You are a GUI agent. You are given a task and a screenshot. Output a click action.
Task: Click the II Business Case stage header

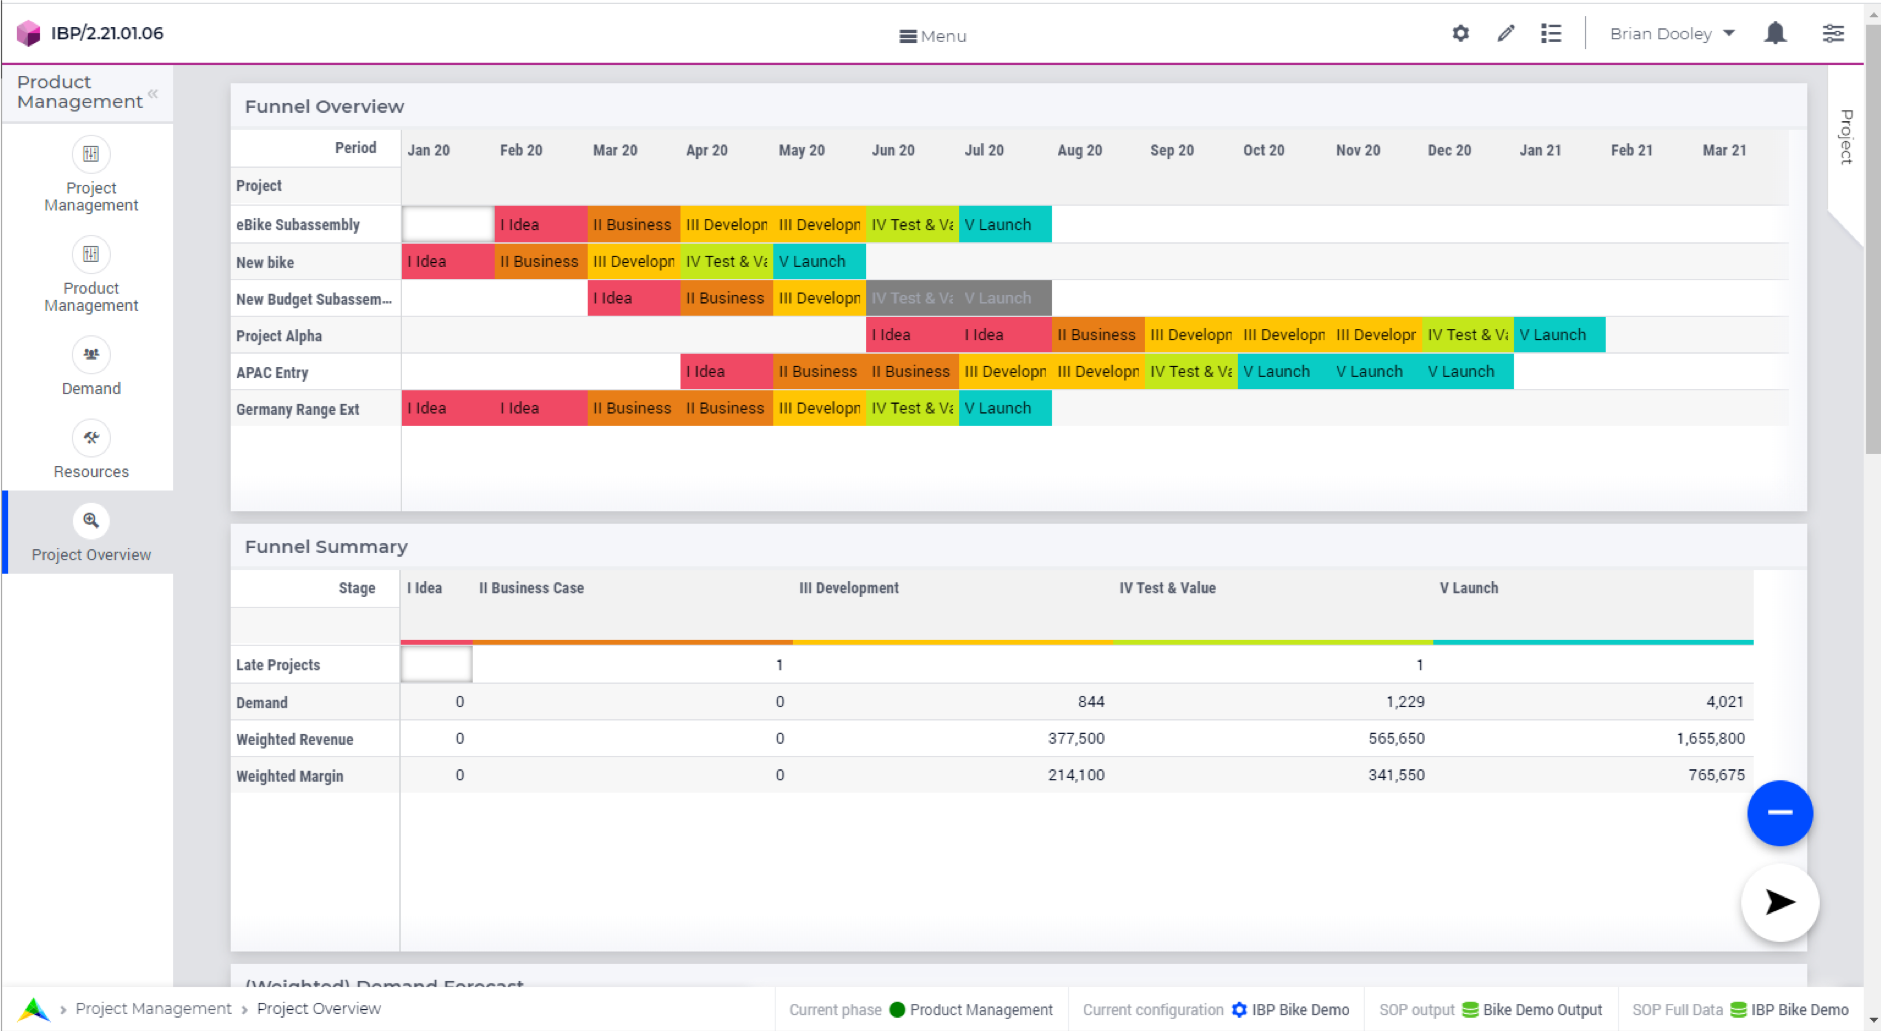pyautogui.click(x=531, y=588)
